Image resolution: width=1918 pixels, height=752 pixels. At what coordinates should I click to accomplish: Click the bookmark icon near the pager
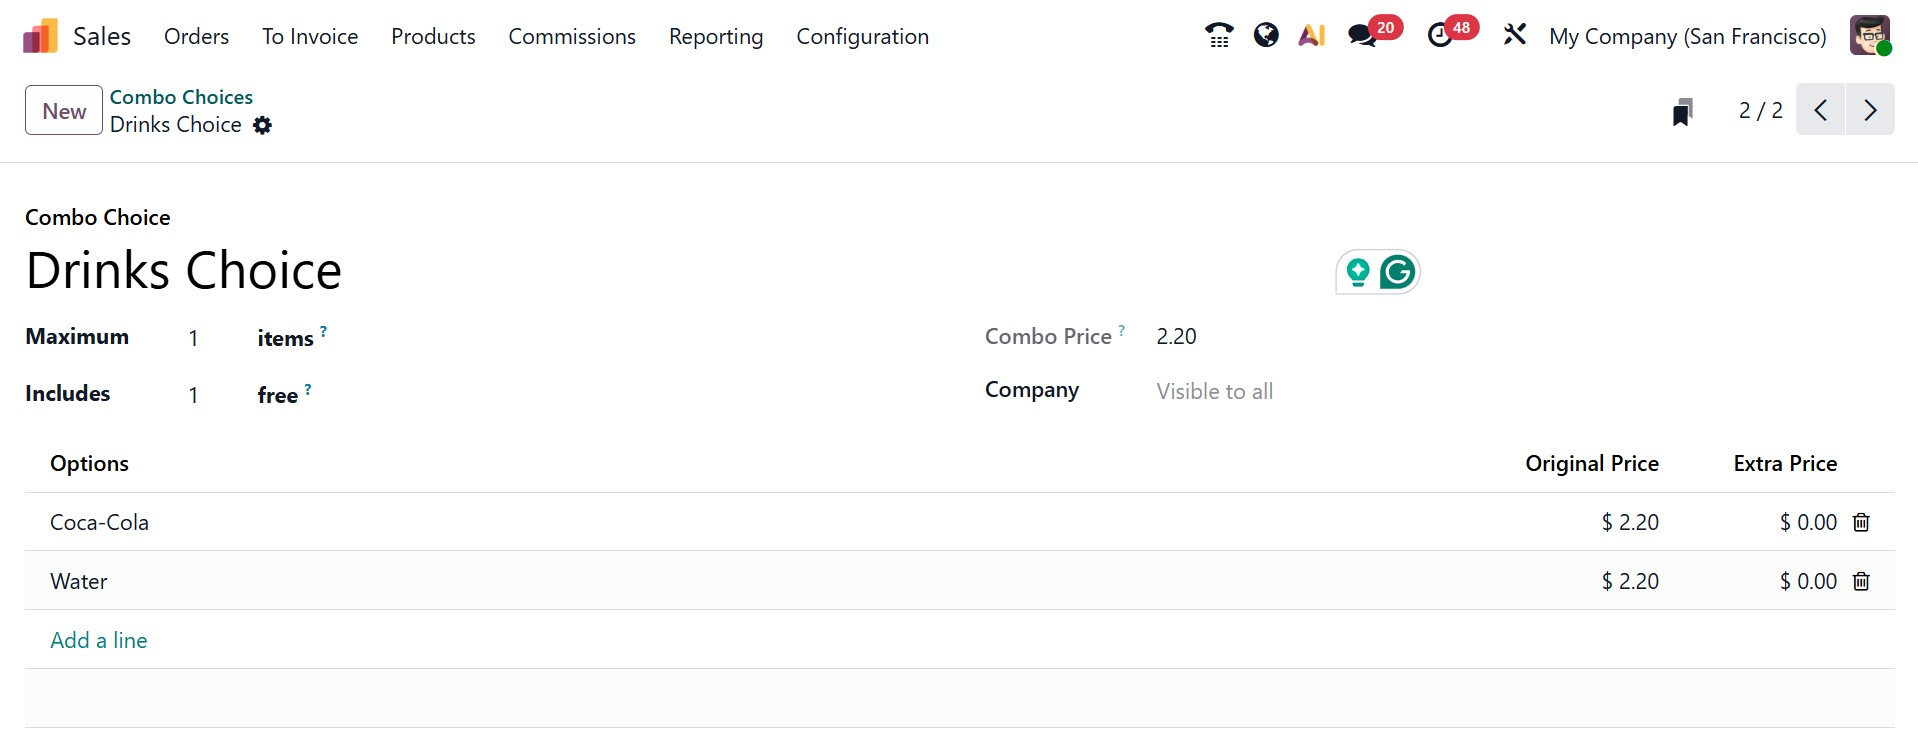[1683, 110]
